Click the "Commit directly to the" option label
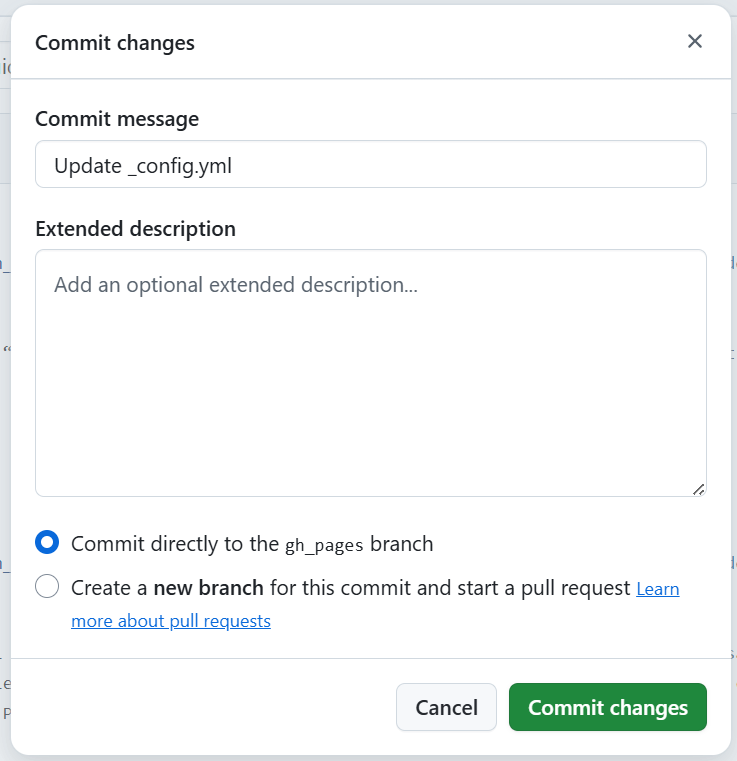The width and height of the screenshot is (737, 761). coord(175,544)
